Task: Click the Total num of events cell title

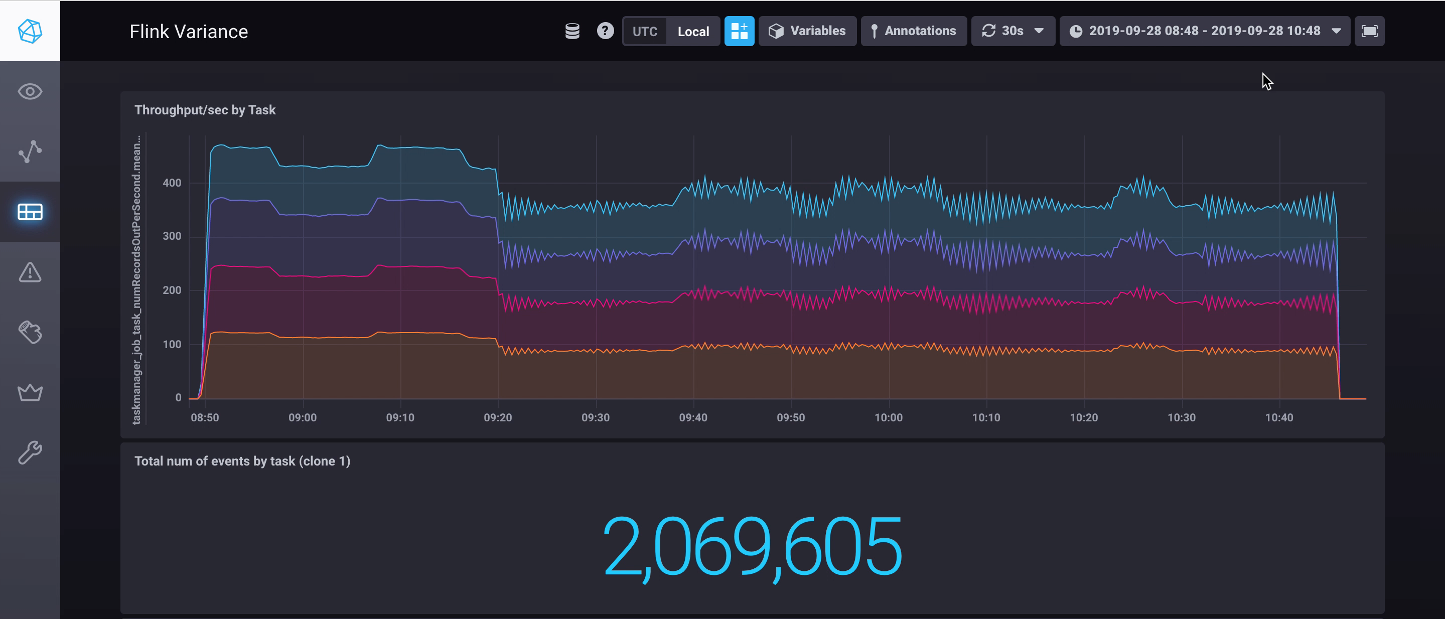Action: [242, 461]
